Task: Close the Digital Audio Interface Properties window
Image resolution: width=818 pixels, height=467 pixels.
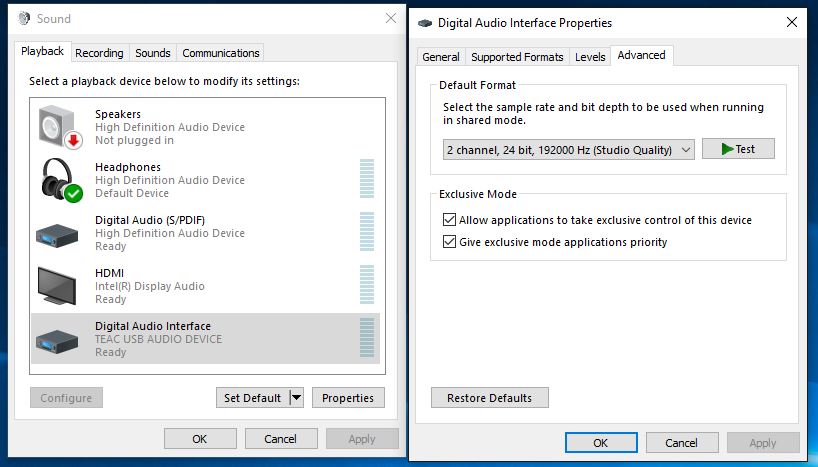Action: 791,22
